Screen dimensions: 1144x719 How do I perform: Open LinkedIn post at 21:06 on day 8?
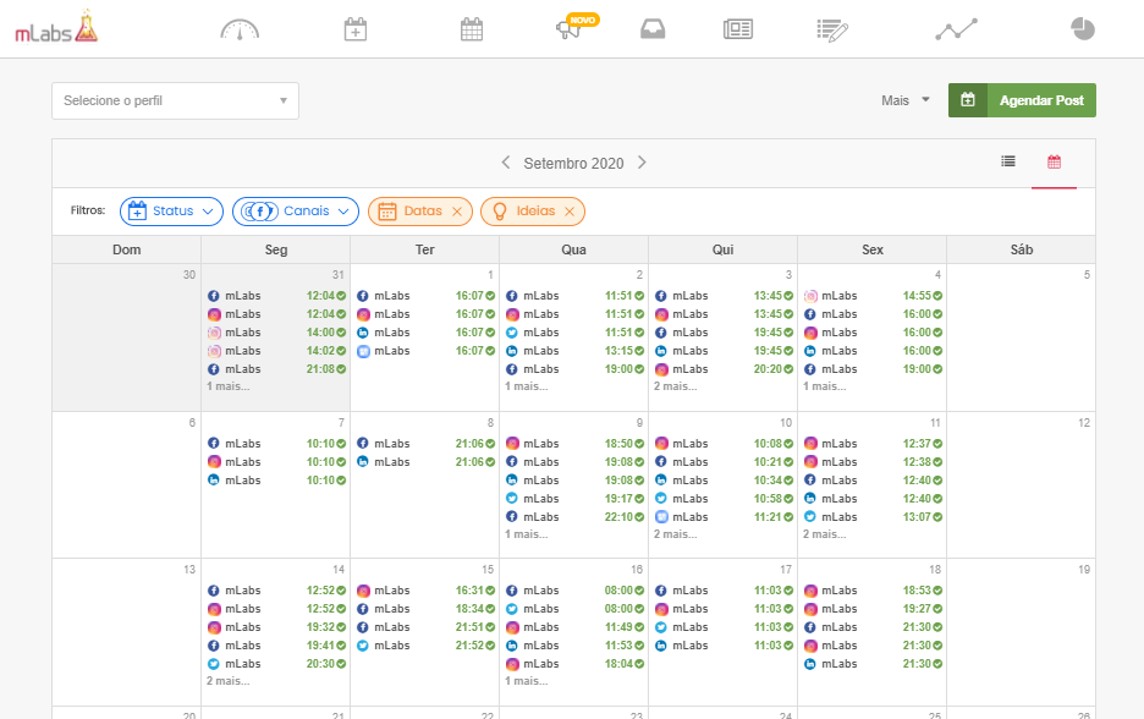tap(425, 462)
